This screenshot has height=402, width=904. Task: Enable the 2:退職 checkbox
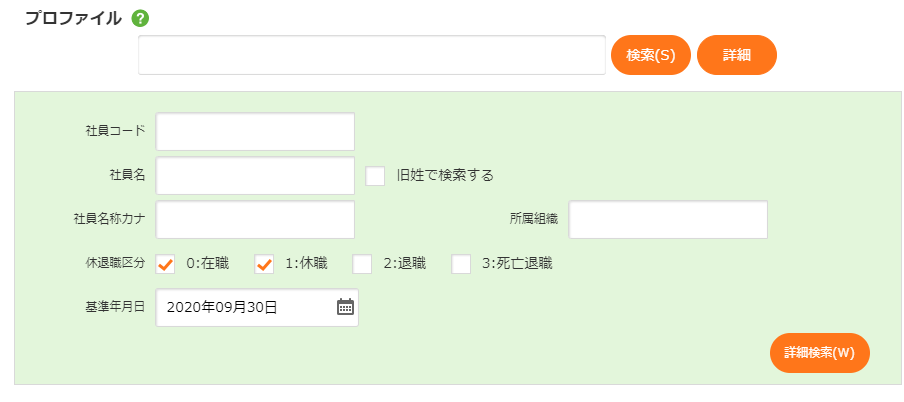click(363, 264)
